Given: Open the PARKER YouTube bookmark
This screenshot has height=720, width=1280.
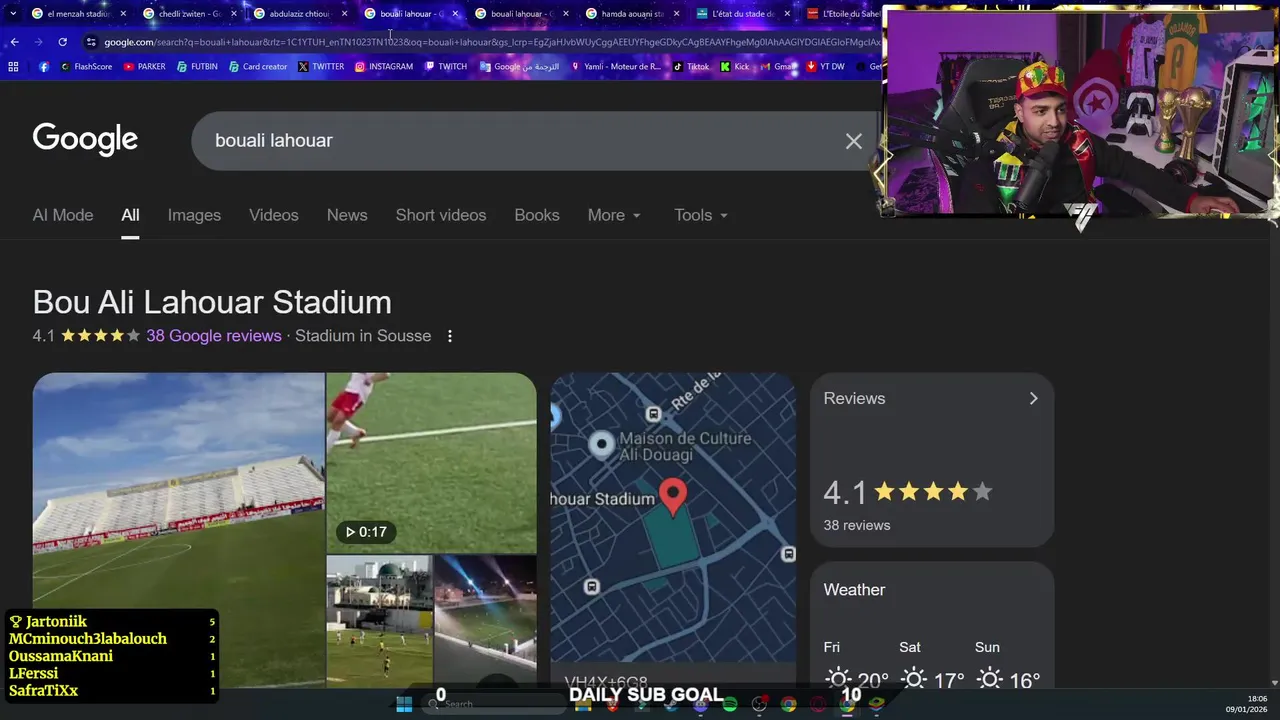Looking at the screenshot, I should 145,67.
